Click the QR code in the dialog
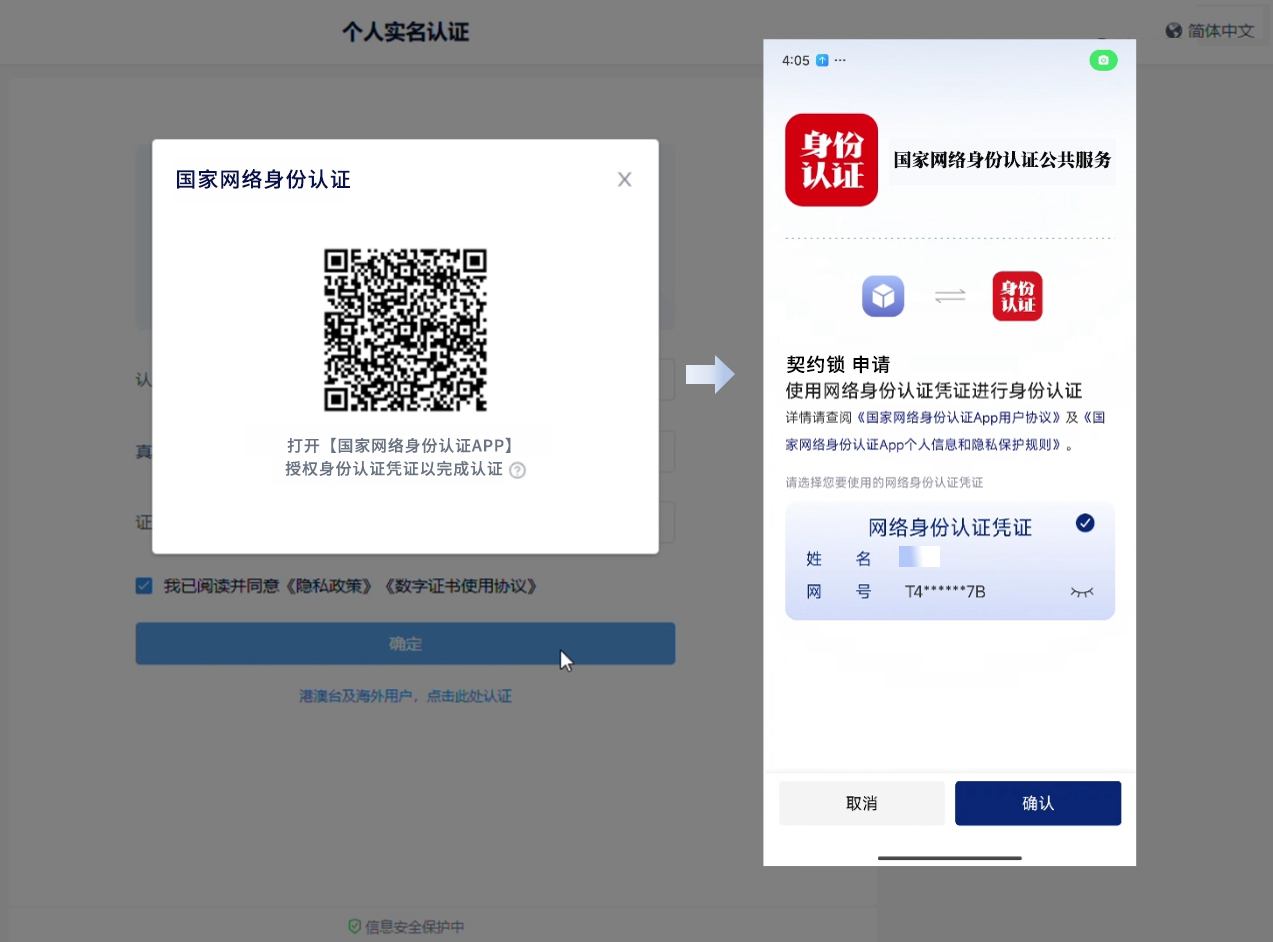 pos(405,330)
